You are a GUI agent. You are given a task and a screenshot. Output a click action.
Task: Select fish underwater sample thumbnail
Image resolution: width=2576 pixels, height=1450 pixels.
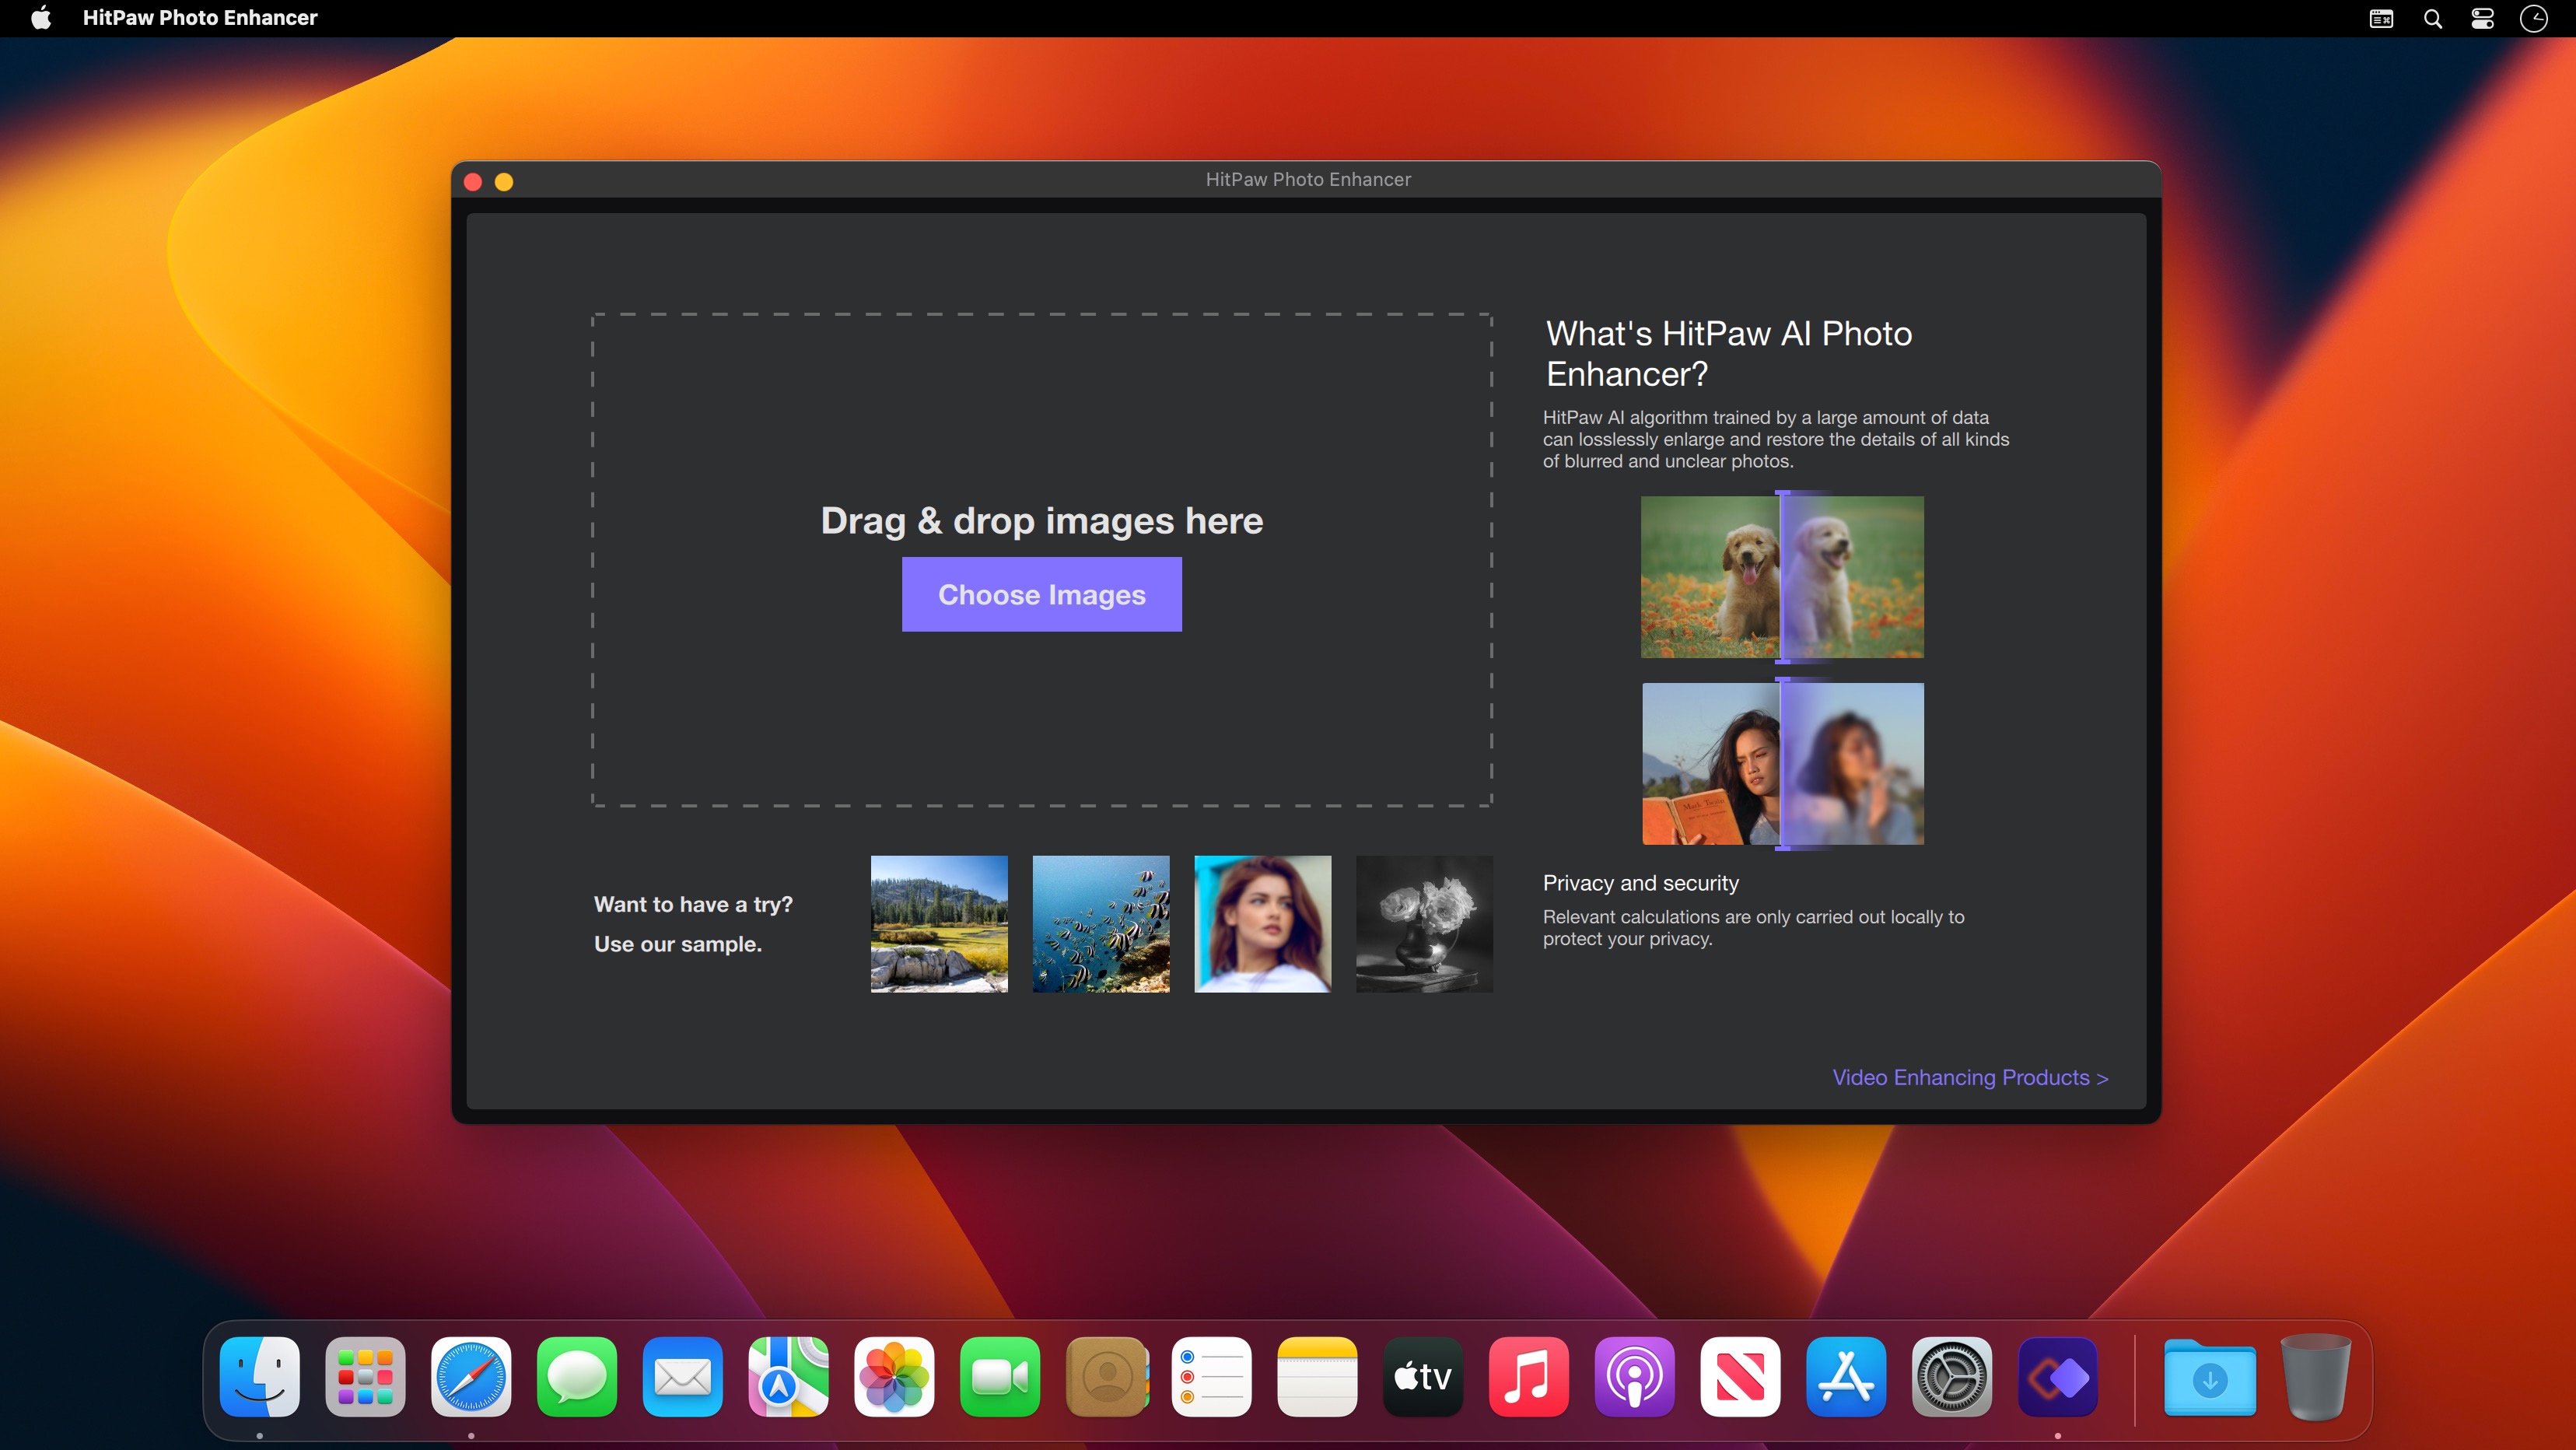pyautogui.click(x=1101, y=924)
